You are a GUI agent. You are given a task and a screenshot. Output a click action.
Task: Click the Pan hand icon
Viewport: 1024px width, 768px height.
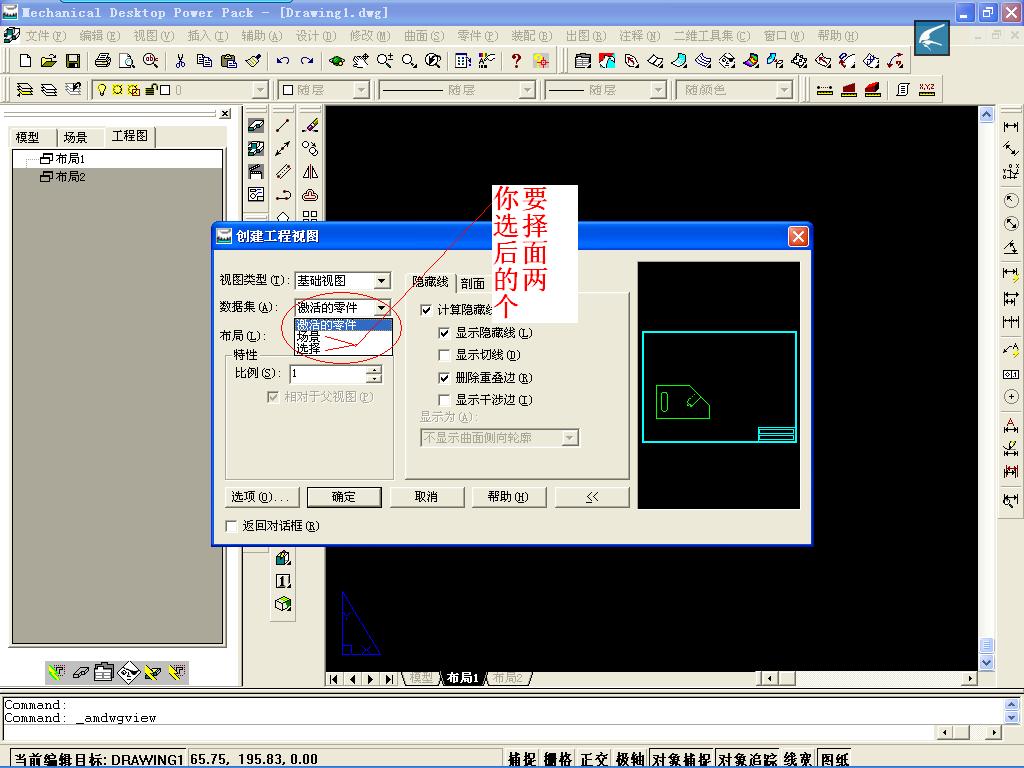click(360, 61)
